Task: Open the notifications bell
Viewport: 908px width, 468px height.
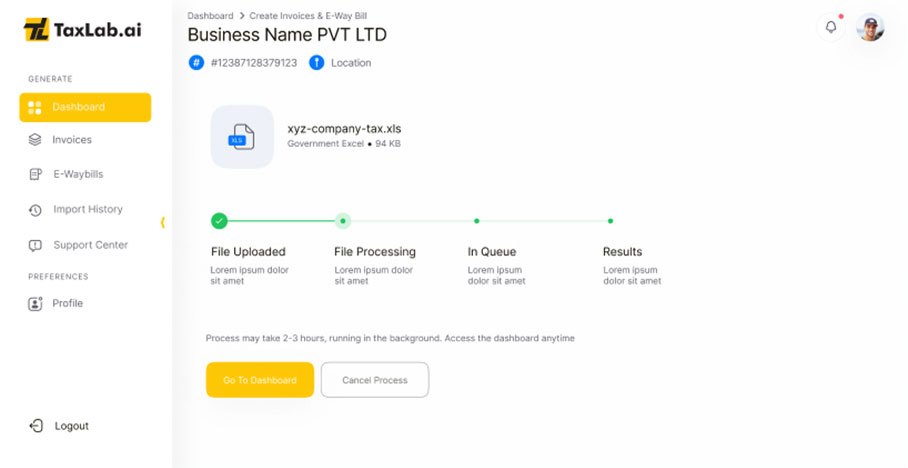Action: tap(830, 27)
